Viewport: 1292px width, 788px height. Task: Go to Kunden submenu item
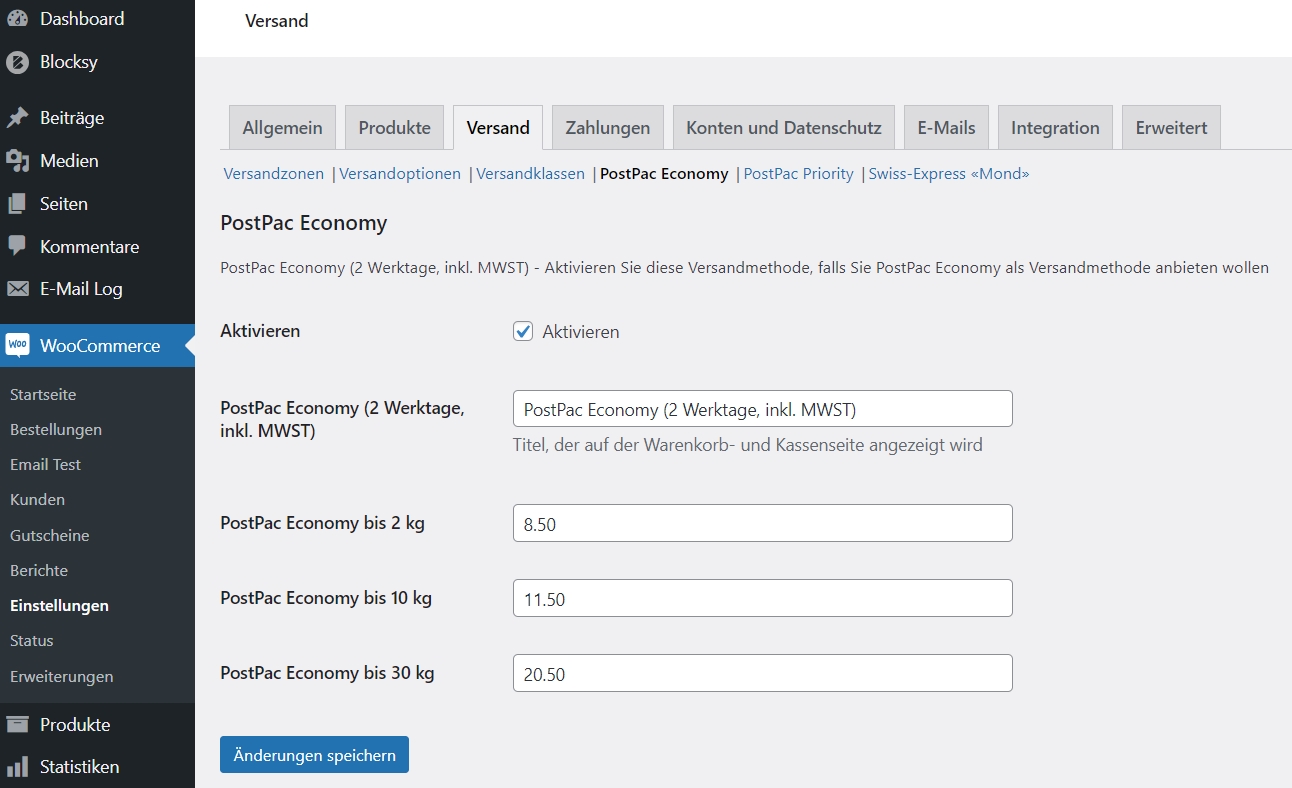[x=37, y=499]
